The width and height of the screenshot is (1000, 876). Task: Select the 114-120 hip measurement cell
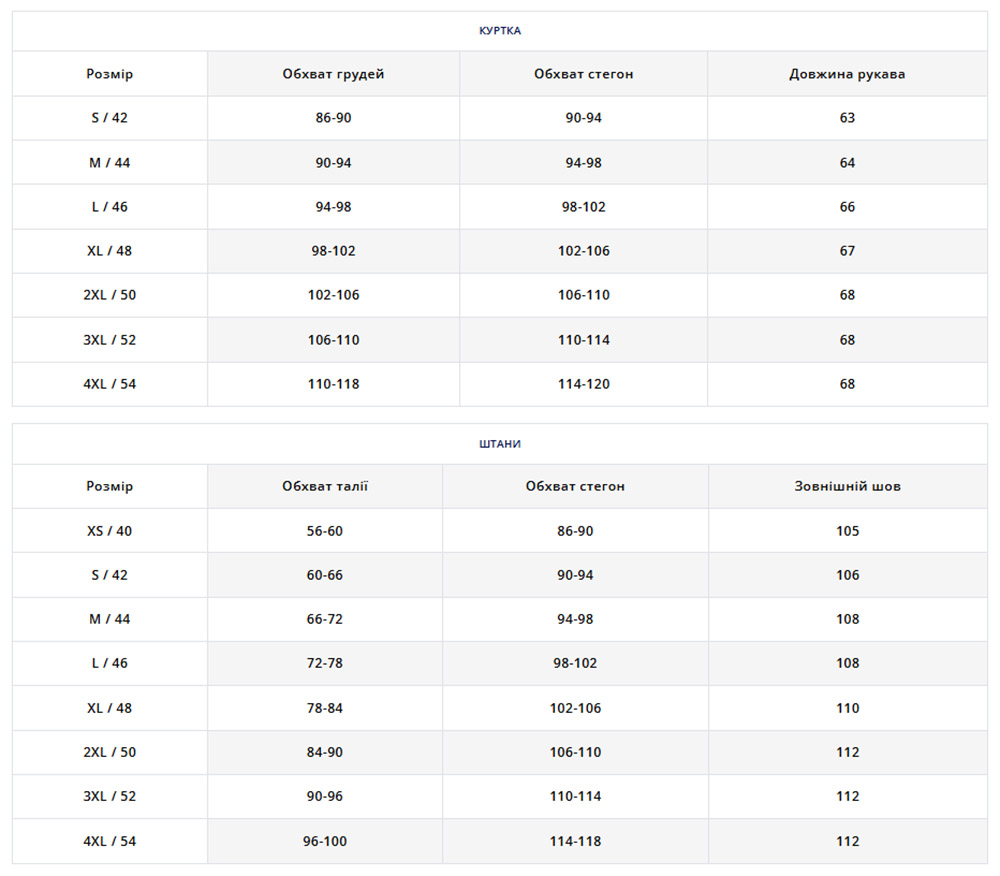(583, 384)
